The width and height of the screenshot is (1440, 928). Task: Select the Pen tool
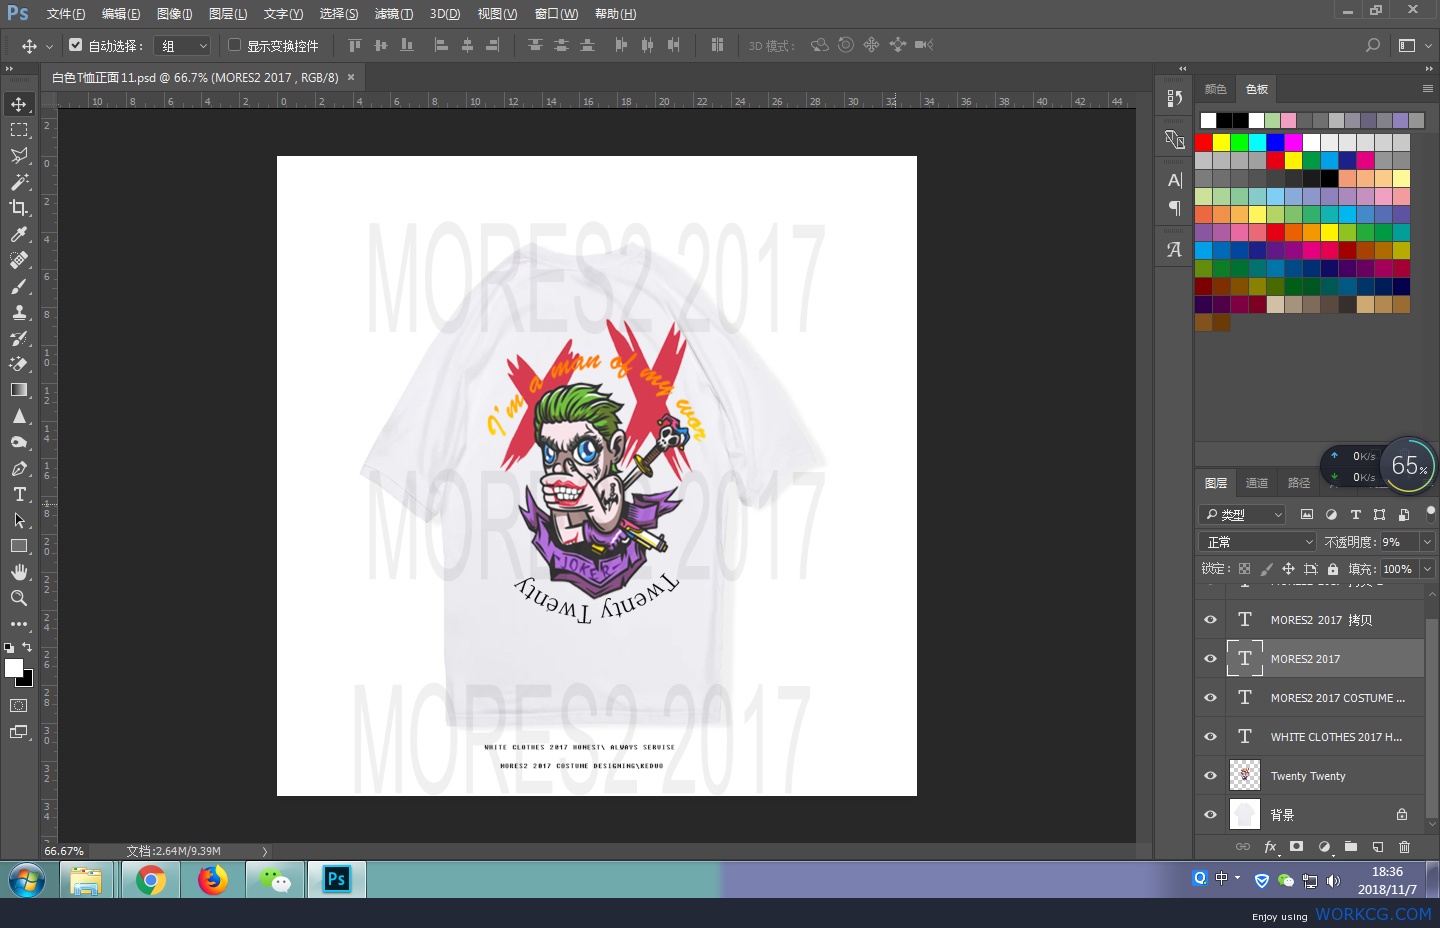19,468
